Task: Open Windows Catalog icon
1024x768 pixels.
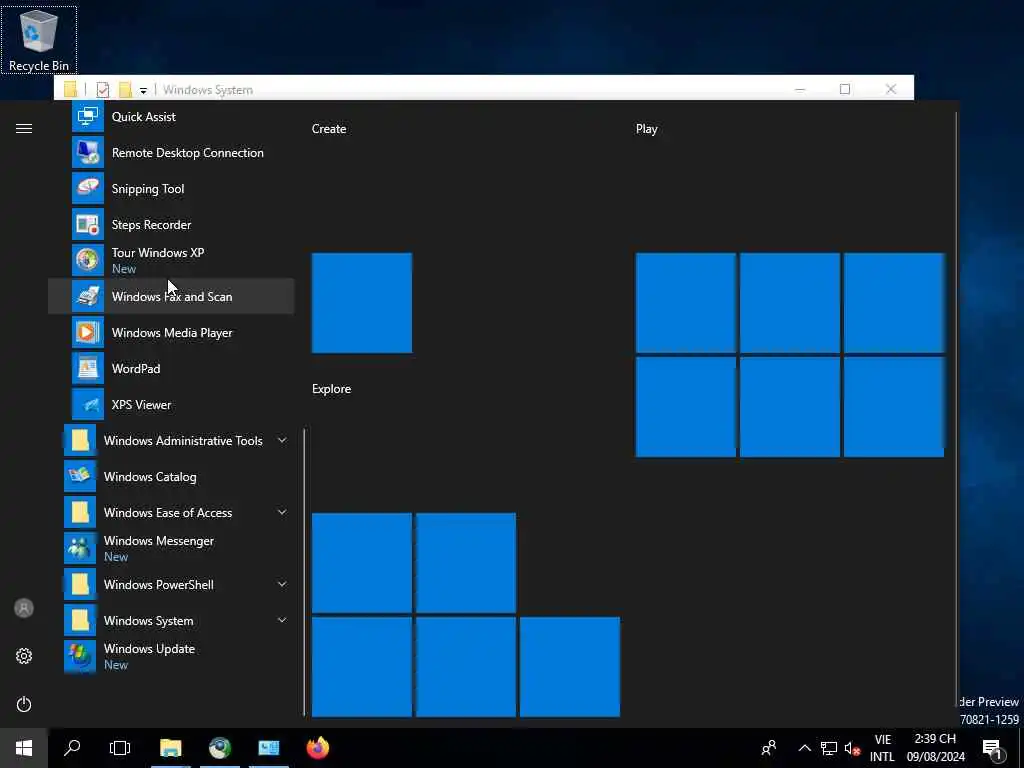Action: (80, 477)
